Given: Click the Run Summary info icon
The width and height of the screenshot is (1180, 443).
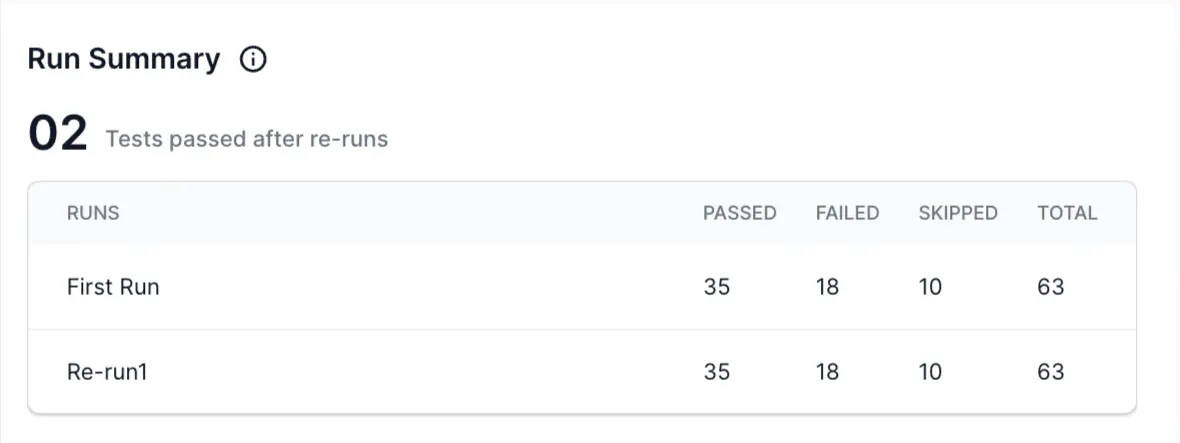Looking at the screenshot, I should [254, 60].
